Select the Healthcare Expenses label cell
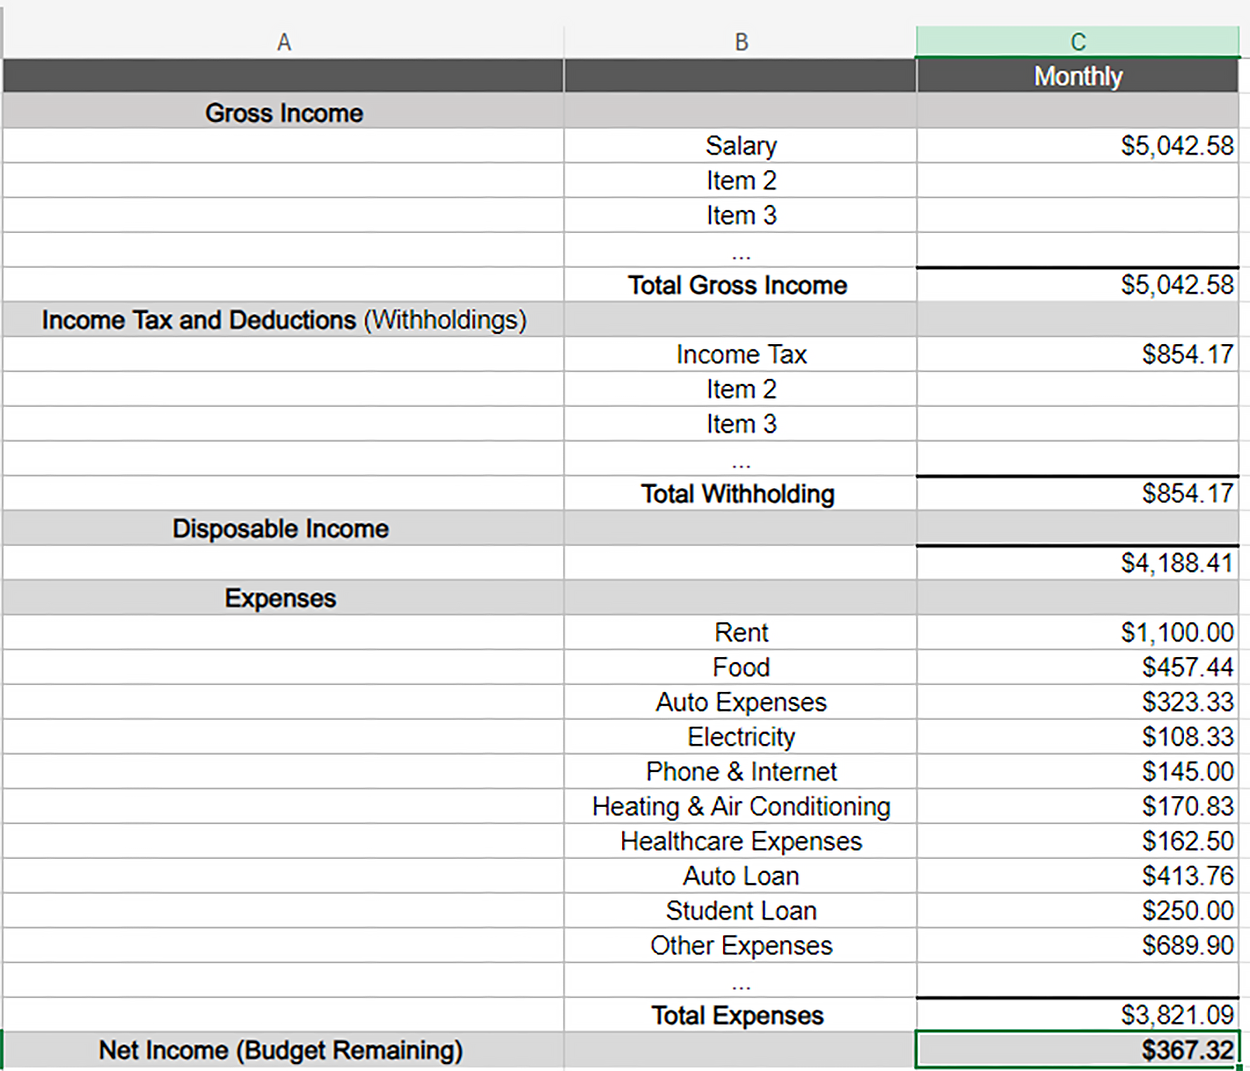Screen dimensions: 1250x1071 (740, 841)
